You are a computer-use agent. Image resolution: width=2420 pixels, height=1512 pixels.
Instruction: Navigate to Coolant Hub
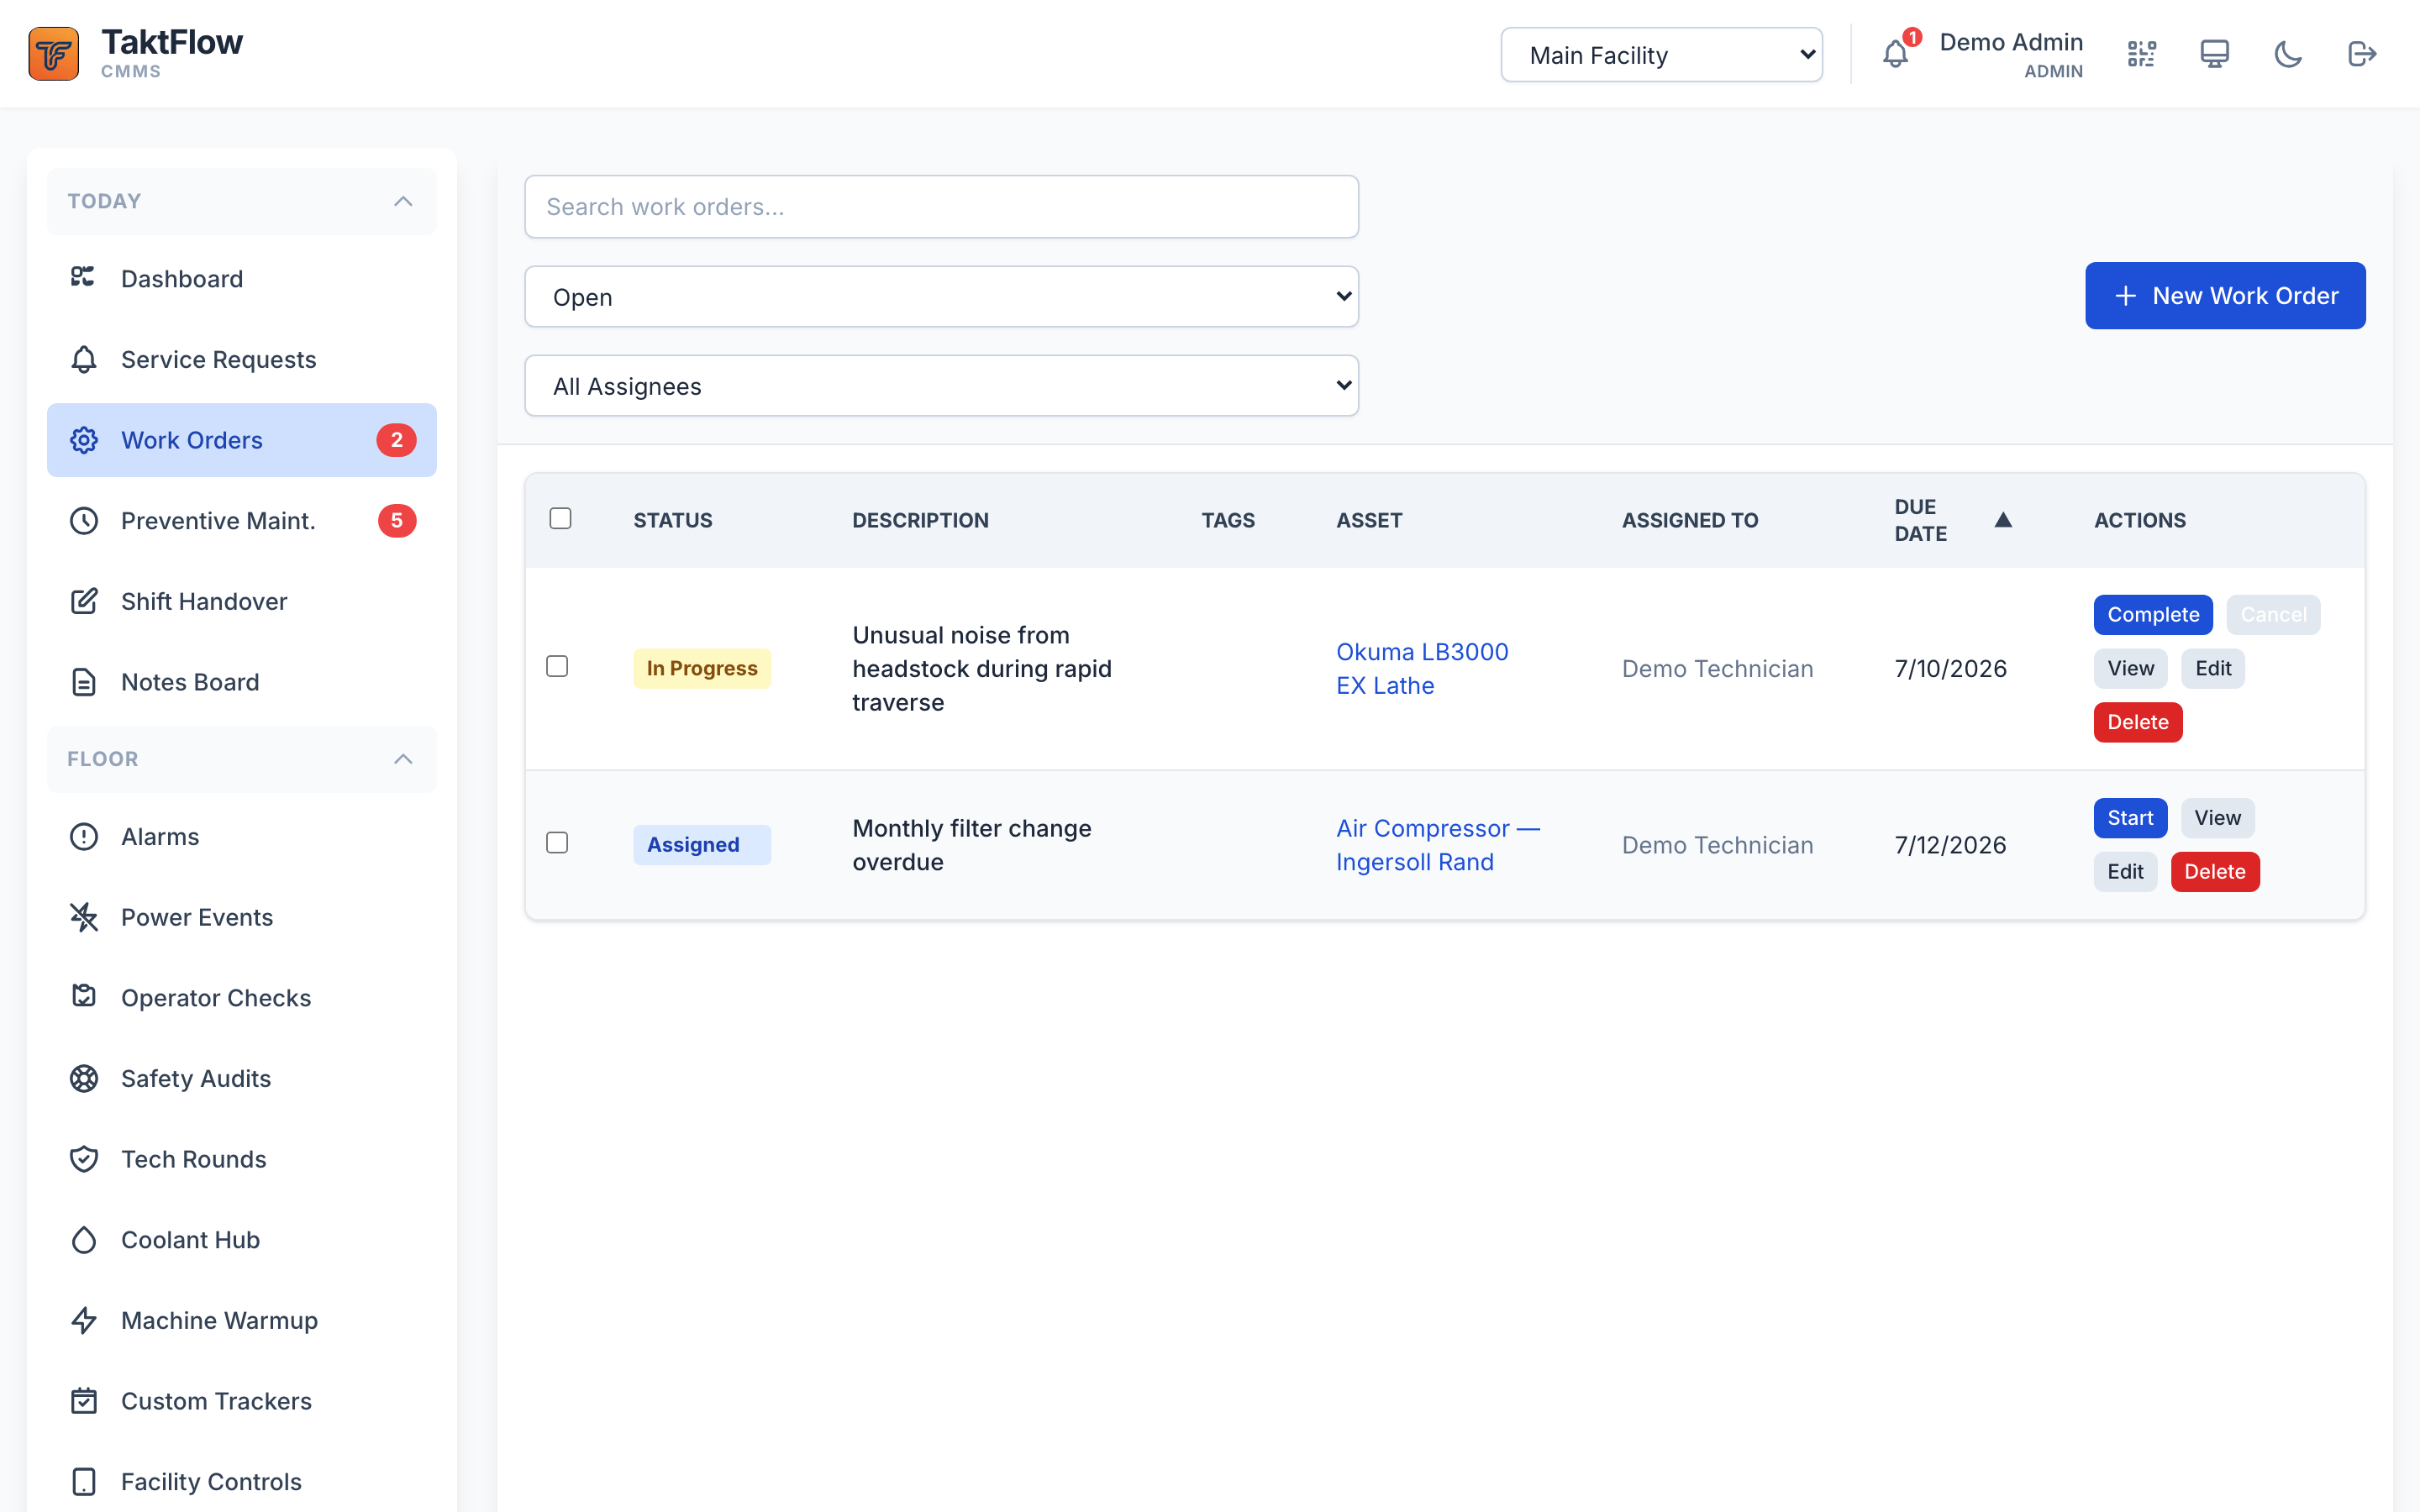[242, 1240]
